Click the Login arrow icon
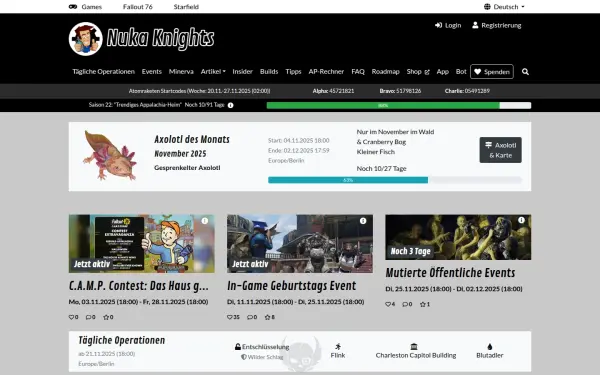 (x=438, y=25)
